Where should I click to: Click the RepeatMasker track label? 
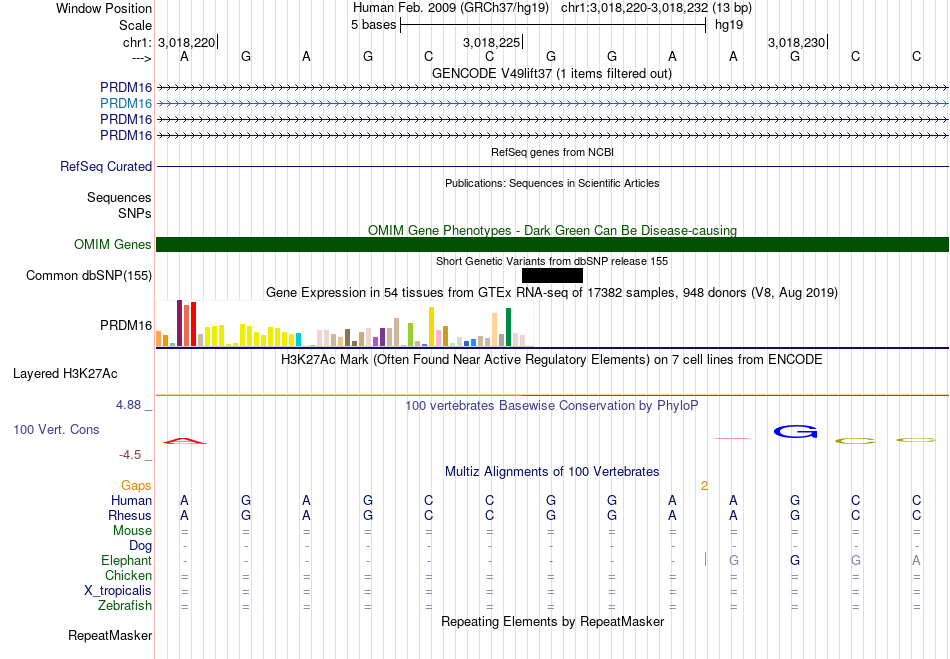[110, 635]
